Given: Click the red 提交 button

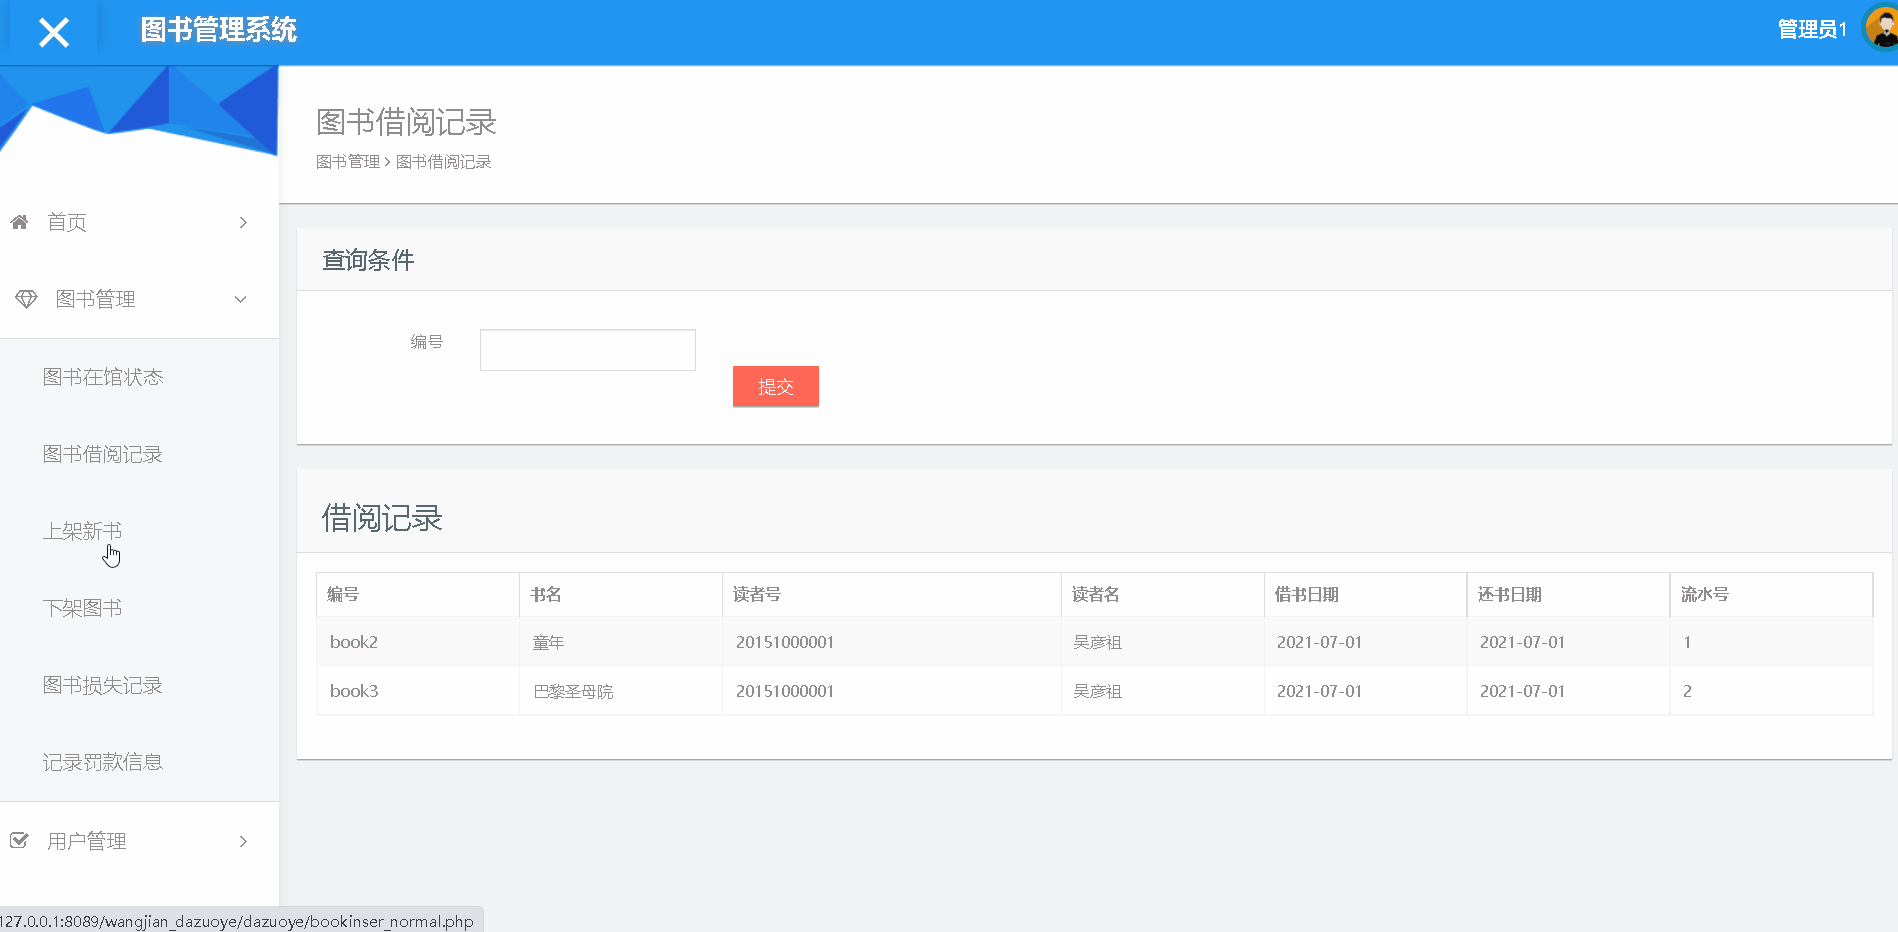Looking at the screenshot, I should click(x=776, y=386).
